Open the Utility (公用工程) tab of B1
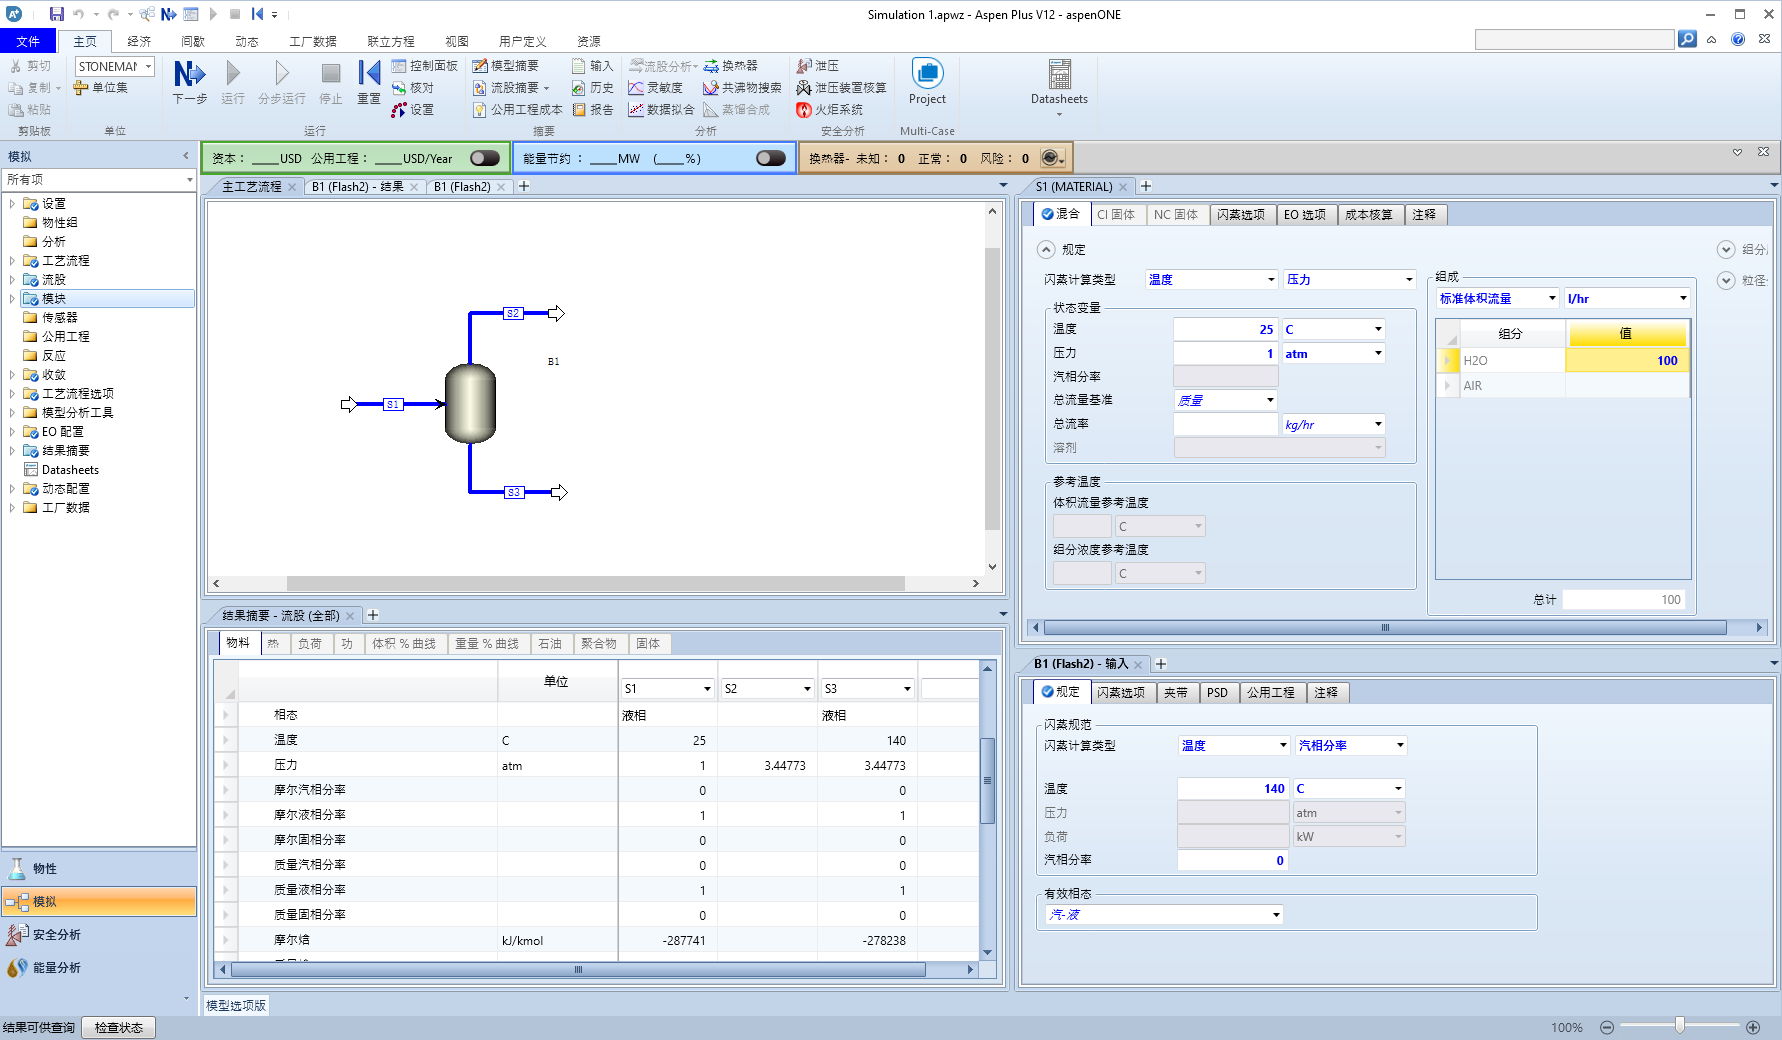1782x1040 pixels. pos(1271,692)
